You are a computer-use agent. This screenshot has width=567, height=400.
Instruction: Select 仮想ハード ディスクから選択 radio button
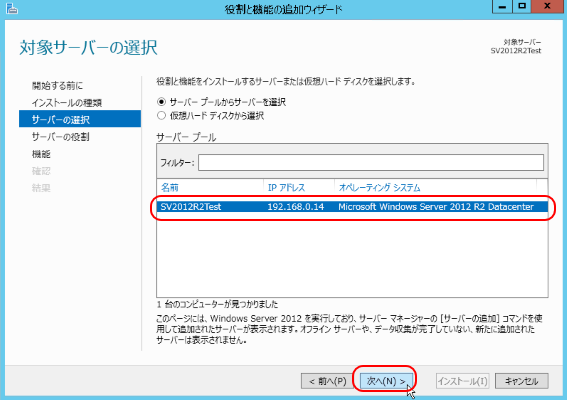click(x=161, y=116)
